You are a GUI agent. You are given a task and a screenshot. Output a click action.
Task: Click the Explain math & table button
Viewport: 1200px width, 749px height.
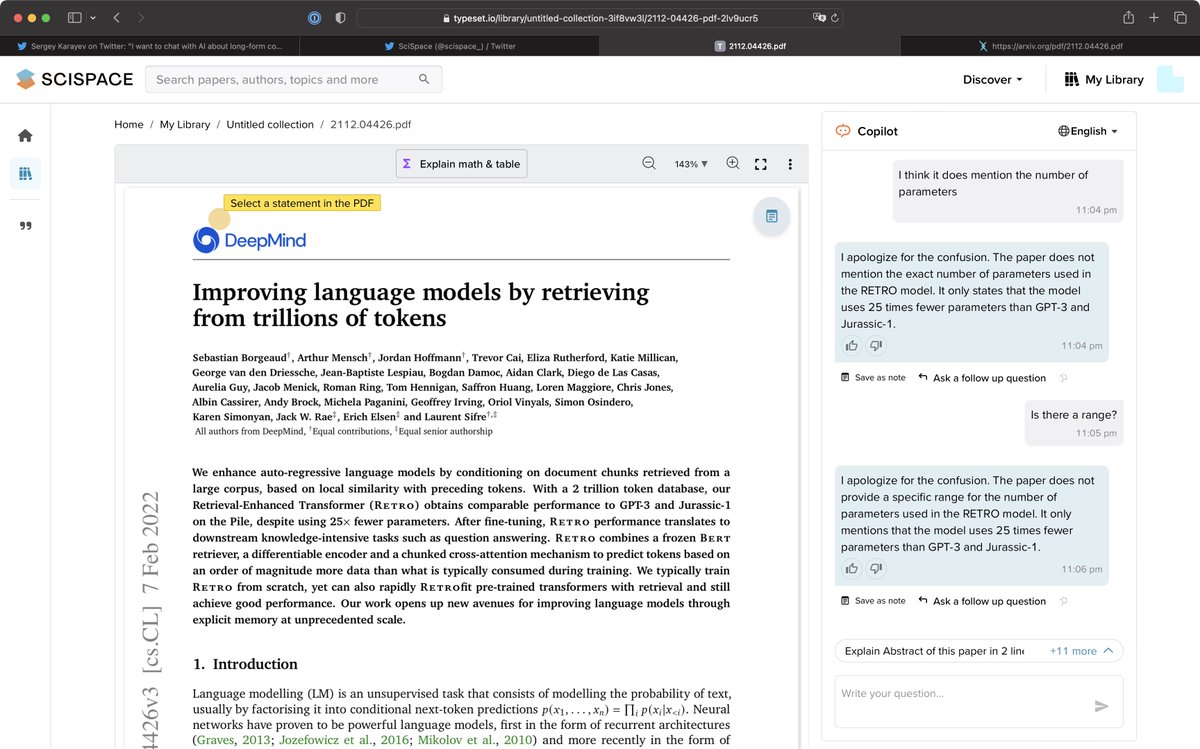click(461, 164)
